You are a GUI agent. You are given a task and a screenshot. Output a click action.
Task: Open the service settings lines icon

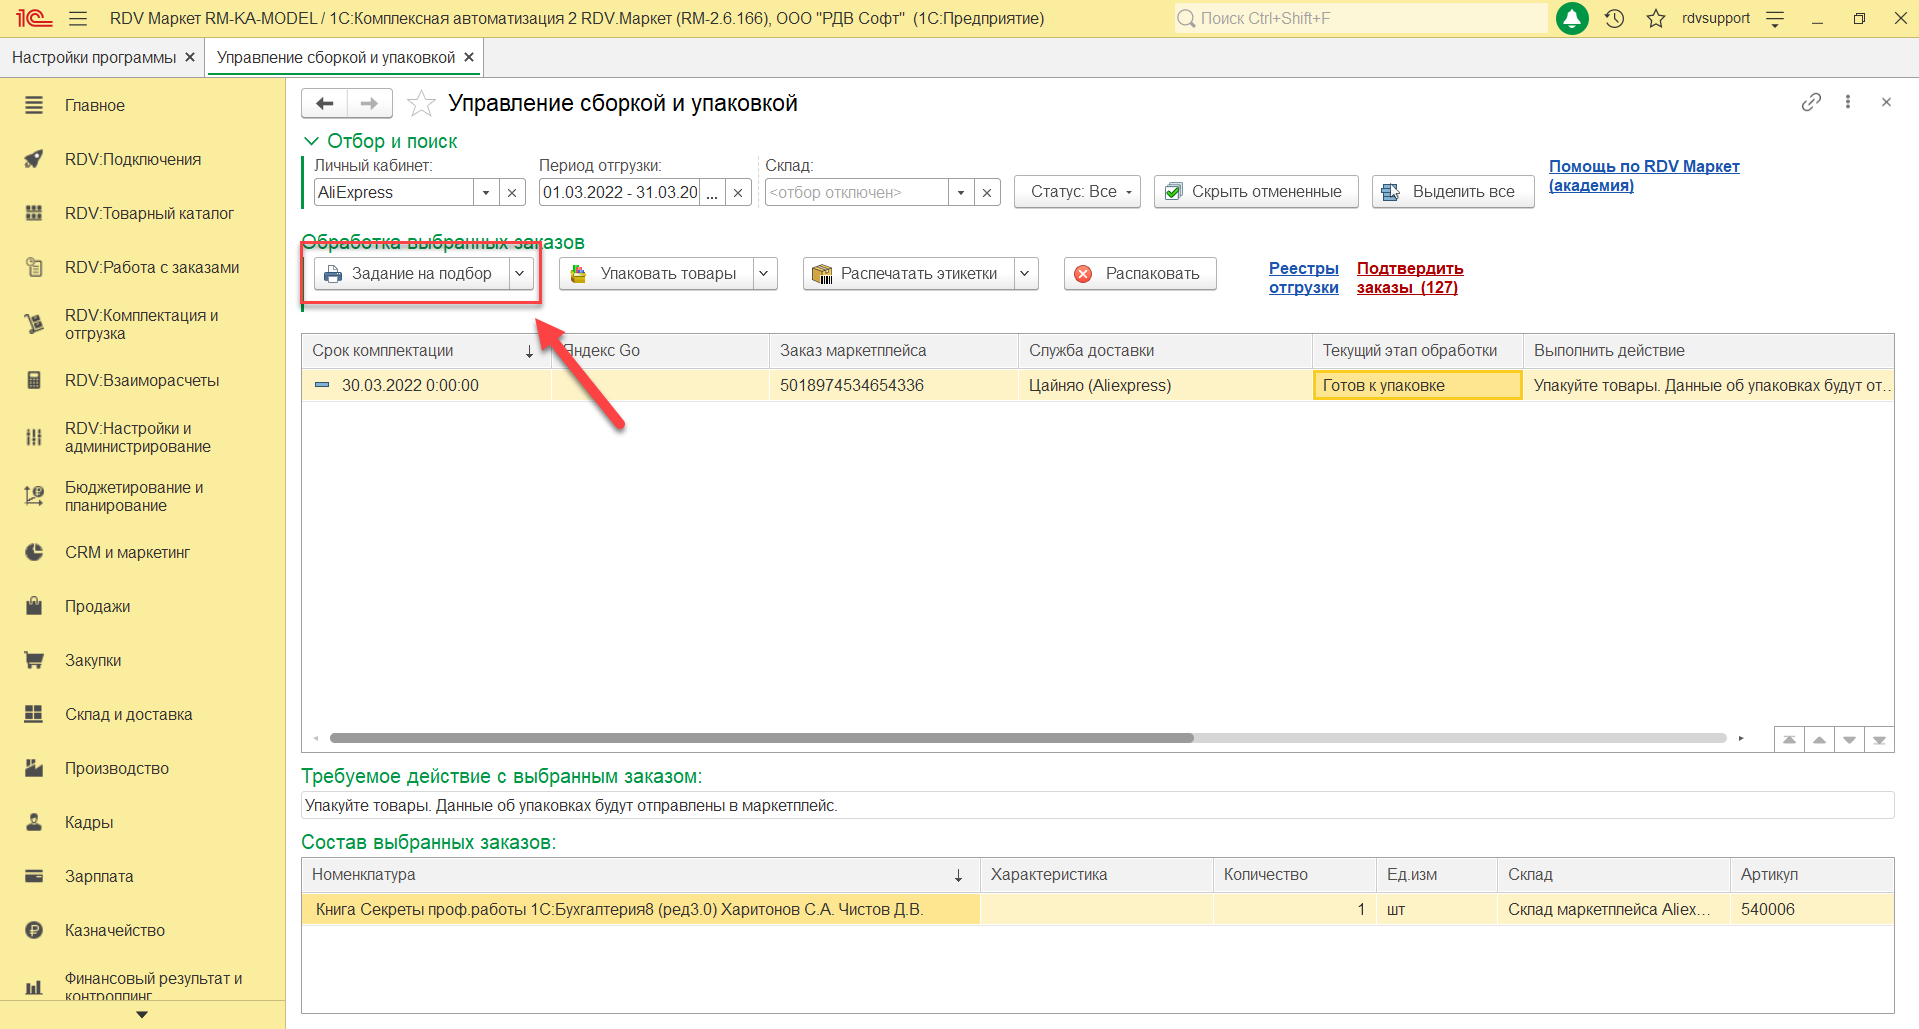[1775, 19]
